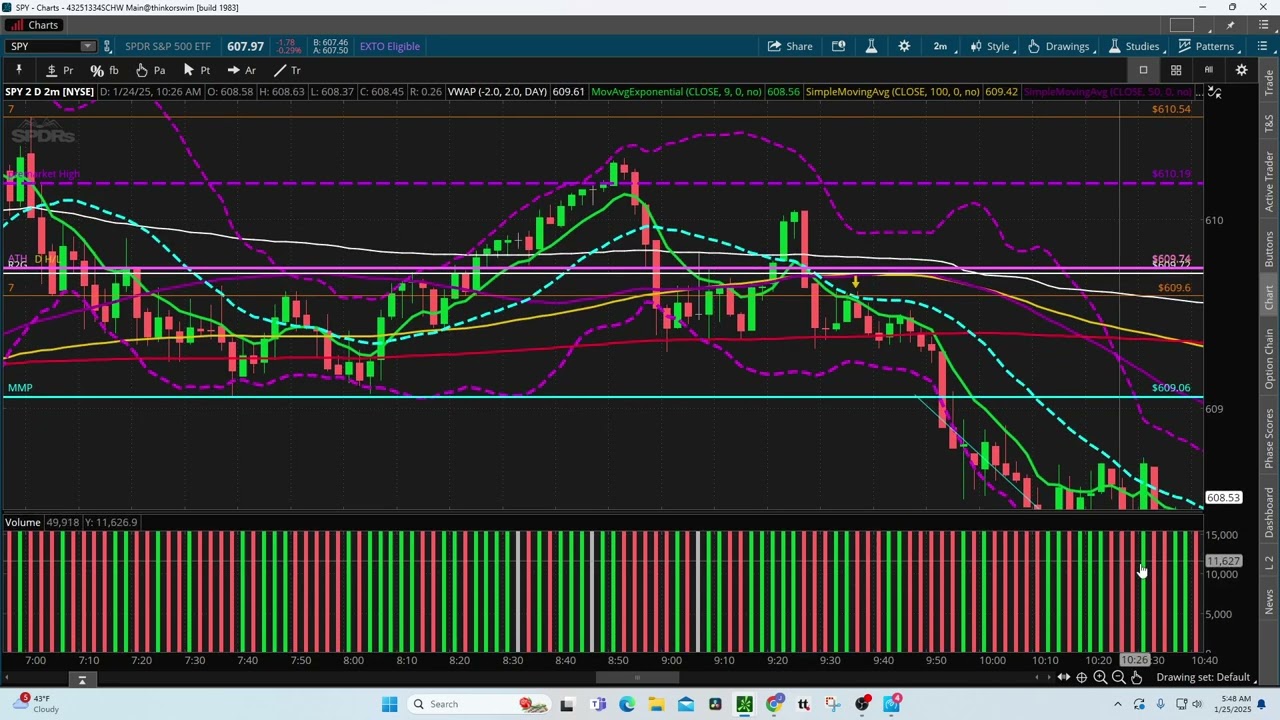Open the weather widget showing 43°F
Viewport: 1280px width, 720px height.
[x=34, y=704]
